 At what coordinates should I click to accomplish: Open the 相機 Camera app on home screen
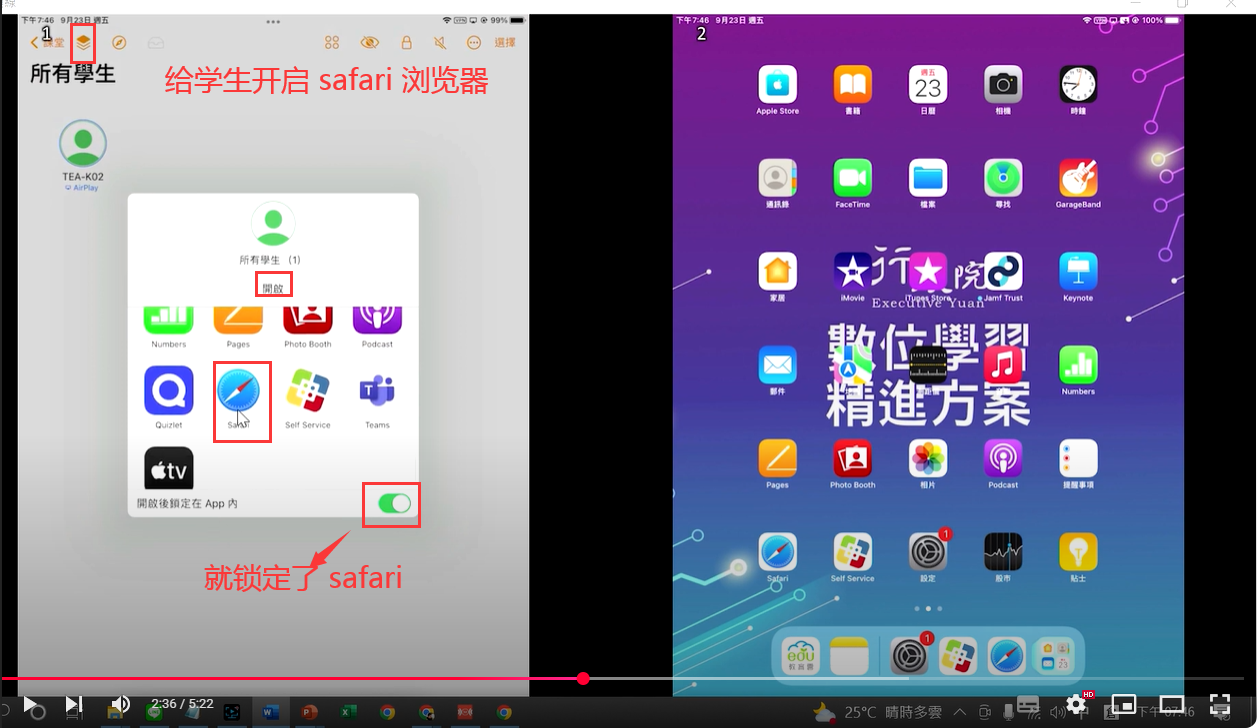[1003, 84]
